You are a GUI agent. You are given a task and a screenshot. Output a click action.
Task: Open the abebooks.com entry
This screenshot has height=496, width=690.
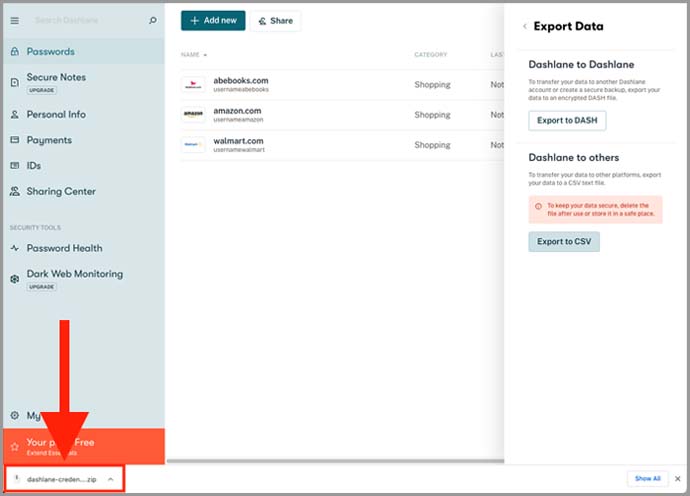341,85
